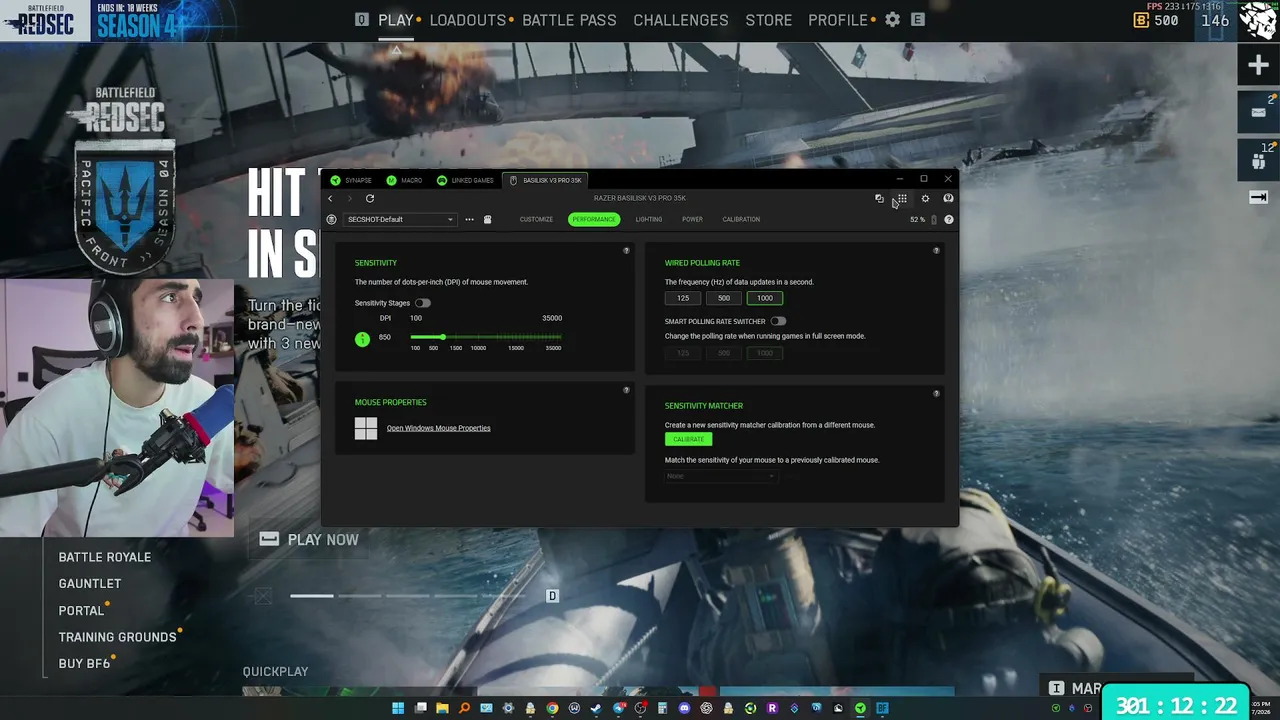
Task: Open the Lighting section
Action: pos(649,219)
